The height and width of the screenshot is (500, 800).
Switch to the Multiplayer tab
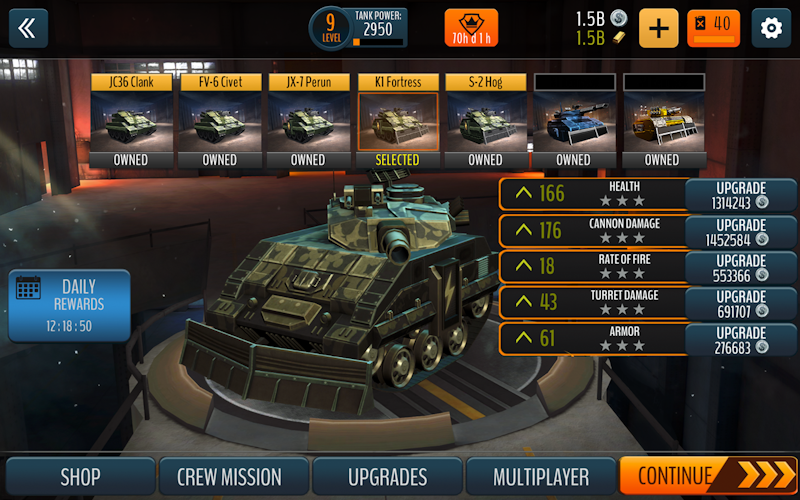(541, 478)
